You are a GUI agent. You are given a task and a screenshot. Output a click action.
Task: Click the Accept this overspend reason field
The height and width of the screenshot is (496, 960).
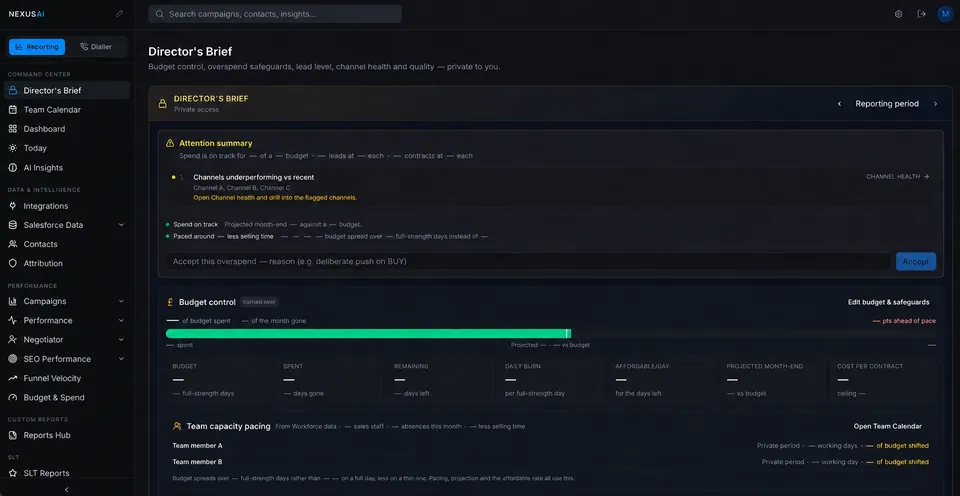(529, 261)
